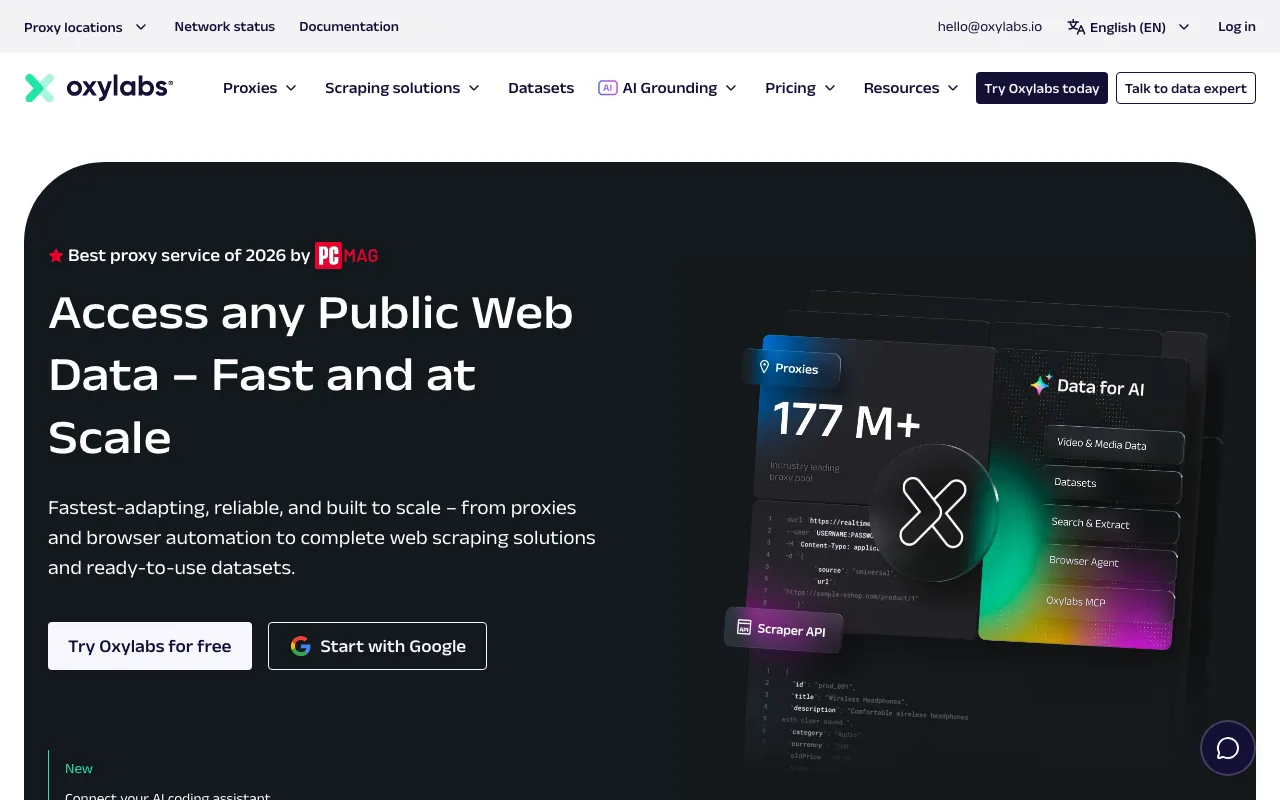Click Search & Extract card

pos(1110,523)
